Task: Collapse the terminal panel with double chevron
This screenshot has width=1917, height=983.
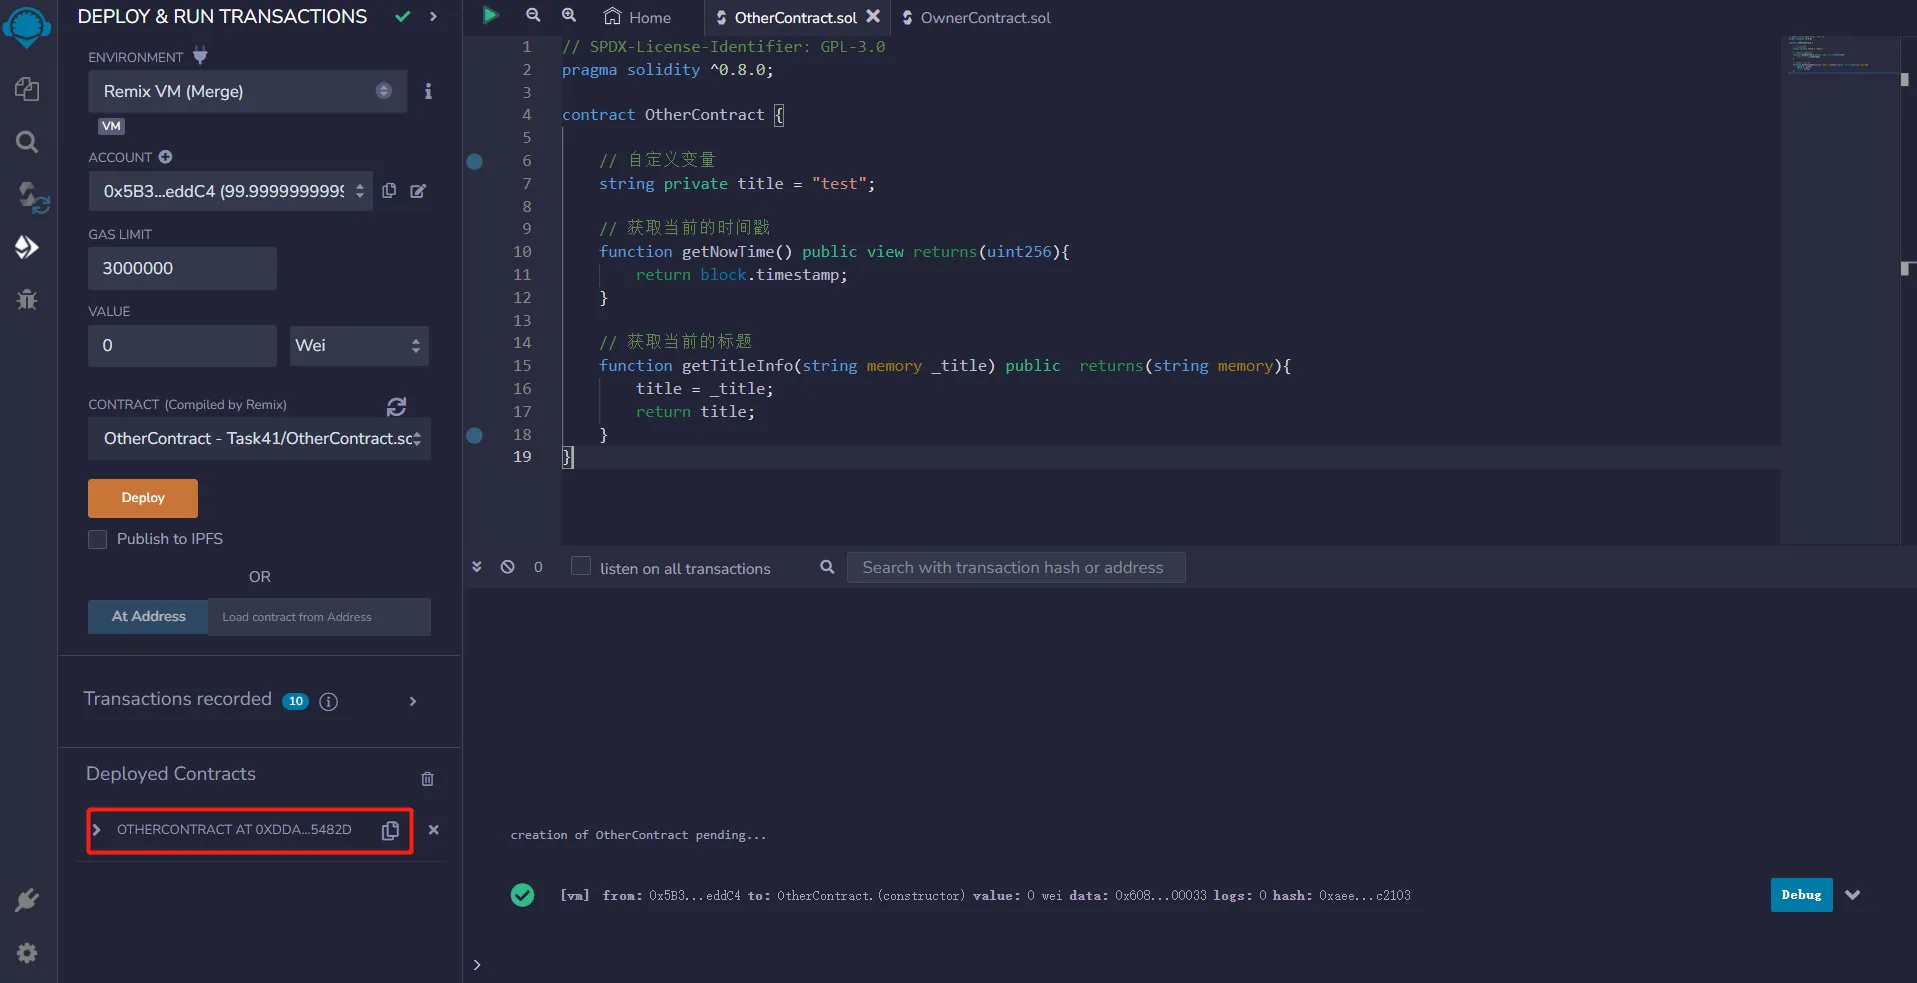Action: (477, 567)
